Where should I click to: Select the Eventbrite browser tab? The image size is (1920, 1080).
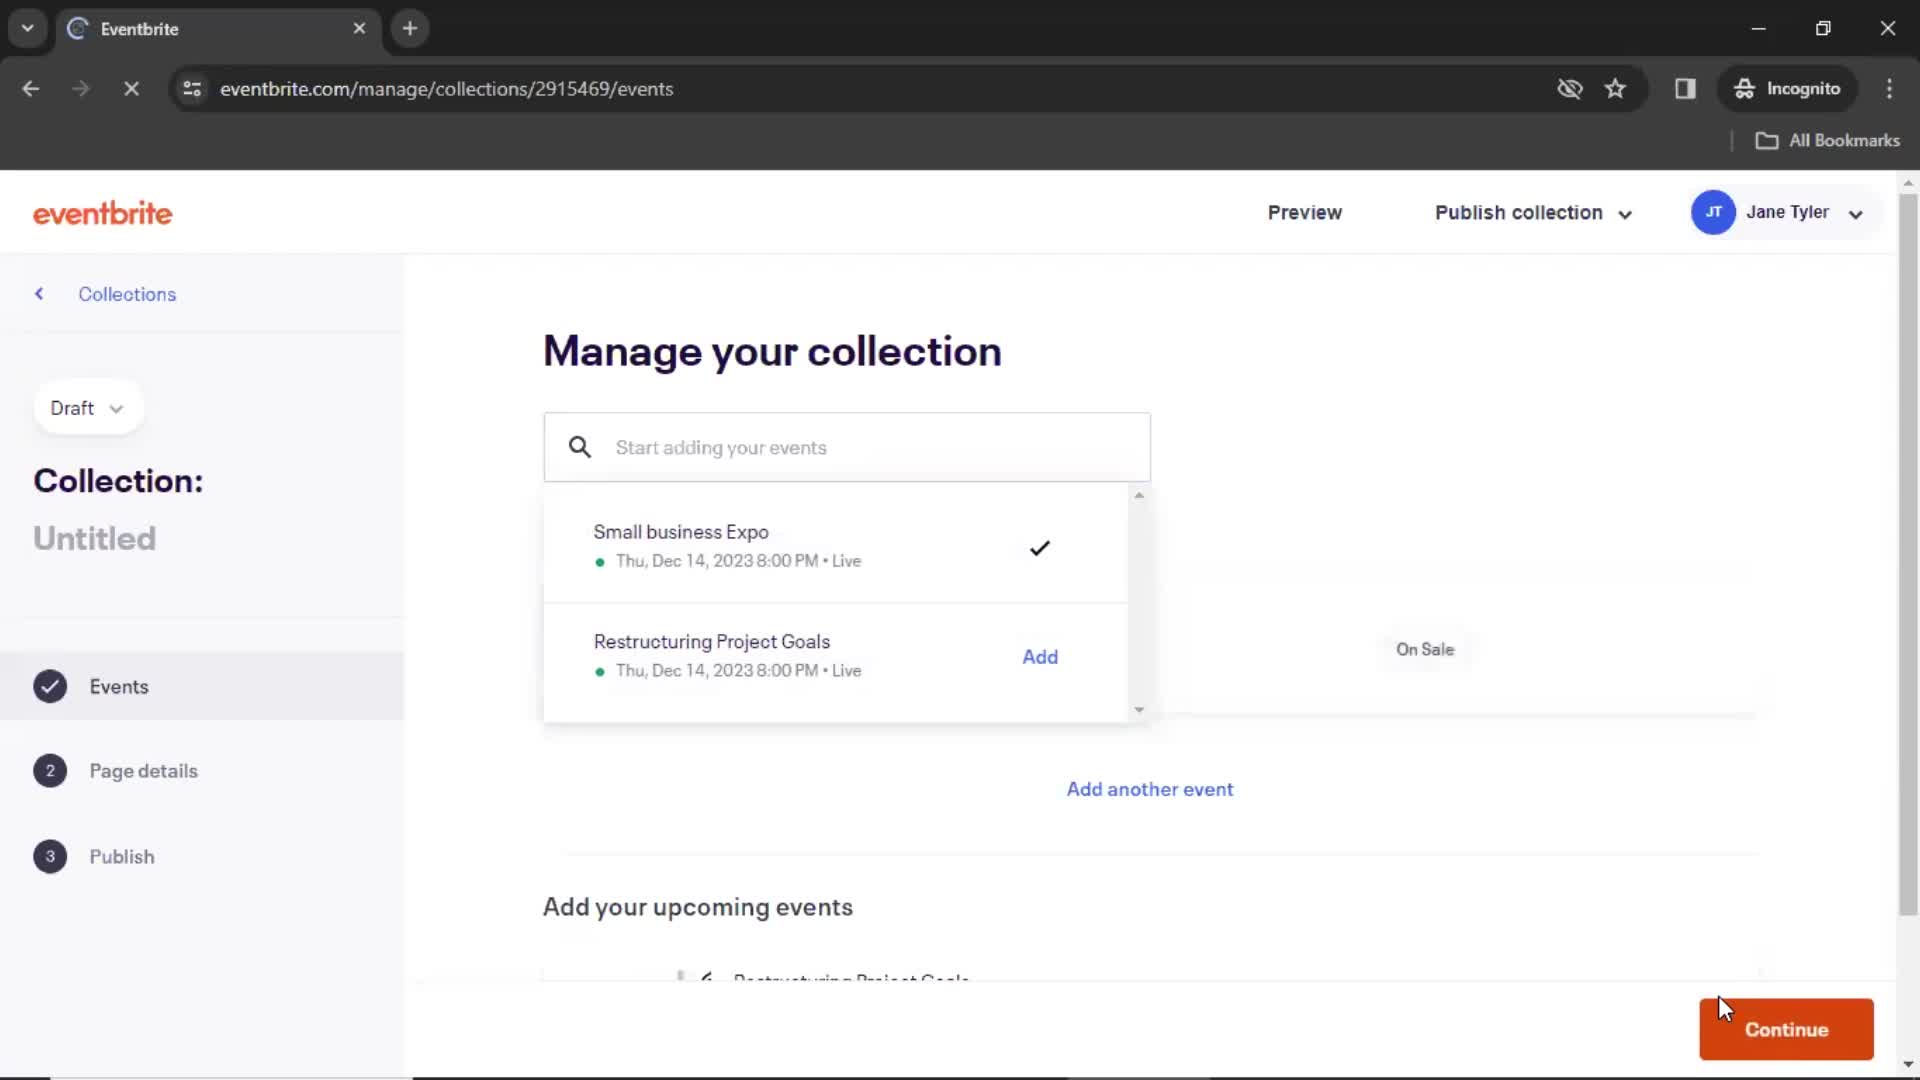(x=218, y=29)
